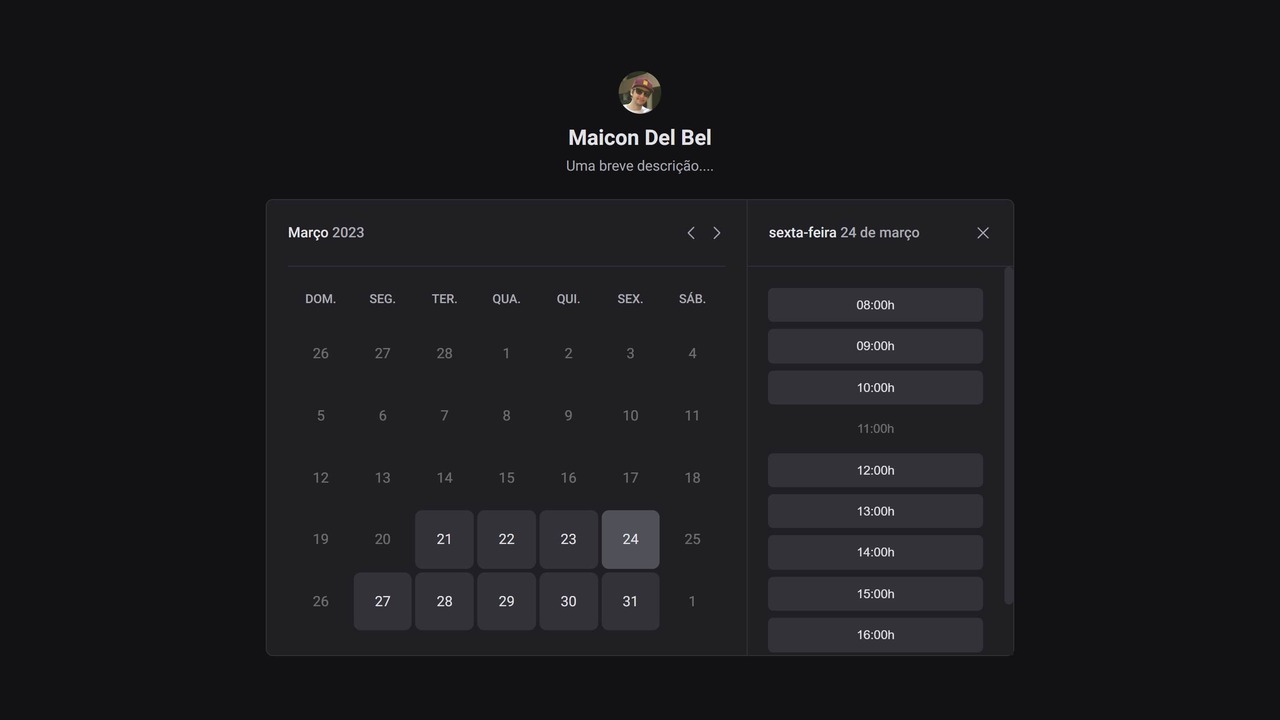
Task: Select Monday the 27th
Action: coord(382,601)
